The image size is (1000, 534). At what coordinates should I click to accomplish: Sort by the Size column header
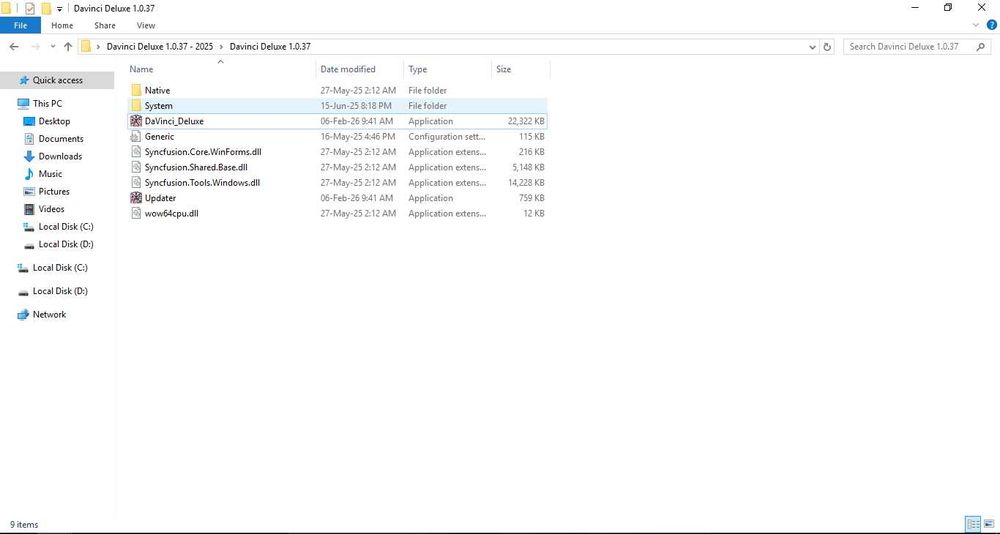coord(520,69)
